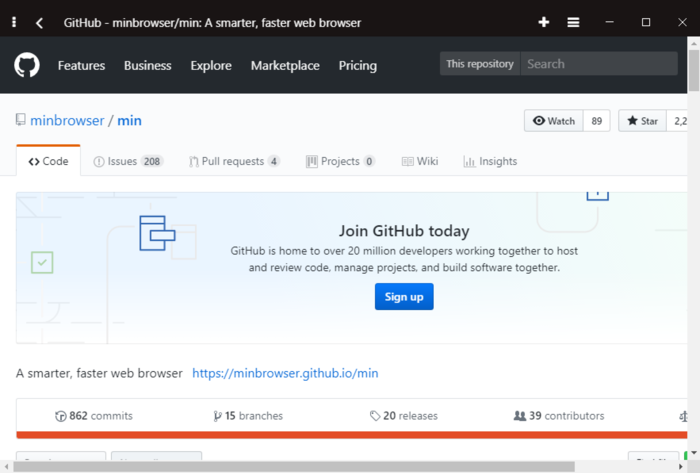The width and height of the screenshot is (700, 473).
Task: Open a new tab with plus icon
Action: click(x=543, y=22)
